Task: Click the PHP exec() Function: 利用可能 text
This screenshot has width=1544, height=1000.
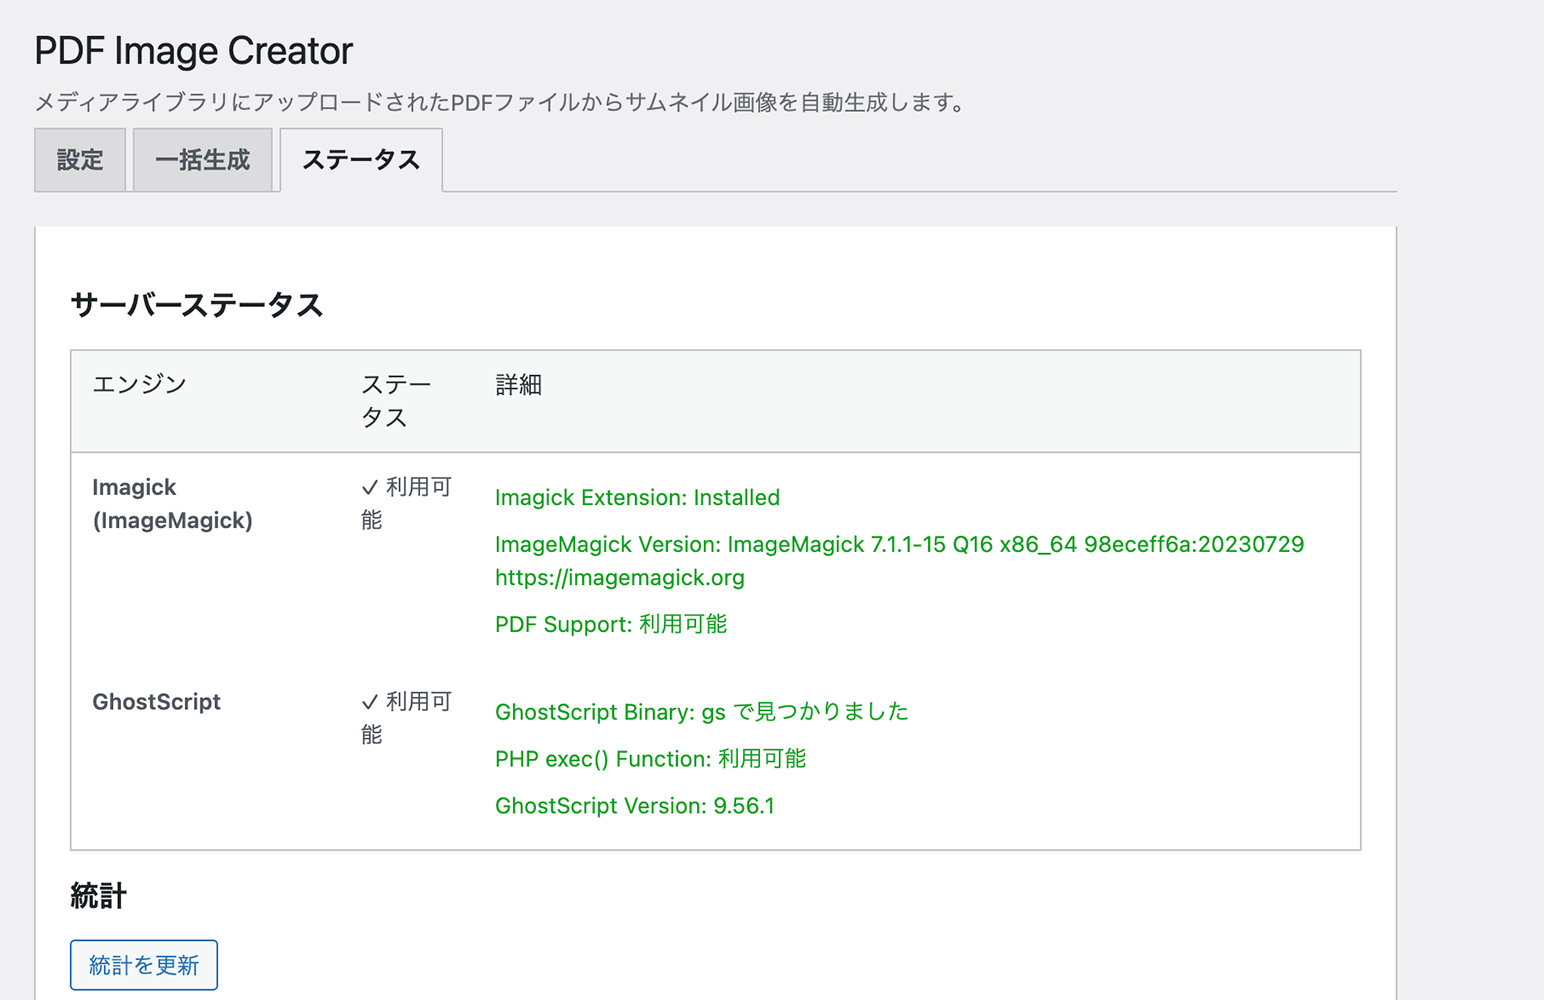Action: (652, 758)
